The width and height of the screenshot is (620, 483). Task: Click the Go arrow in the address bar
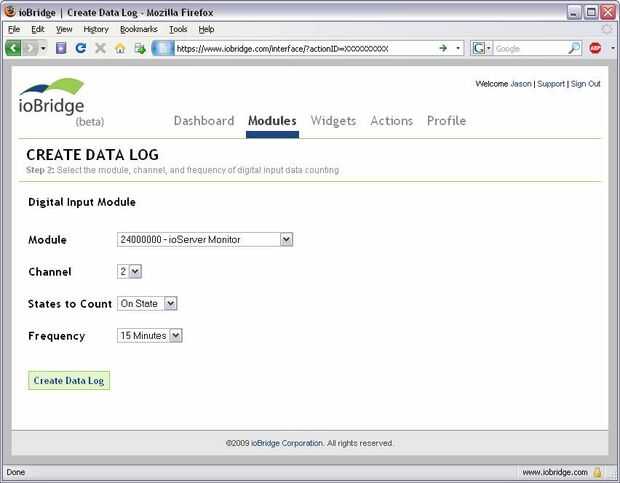443,48
